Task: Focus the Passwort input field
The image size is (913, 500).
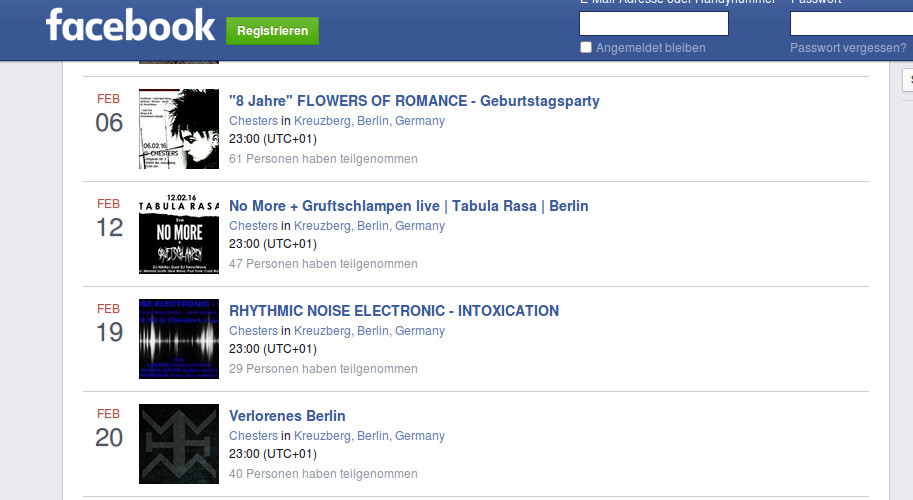Action: coord(851,24)
